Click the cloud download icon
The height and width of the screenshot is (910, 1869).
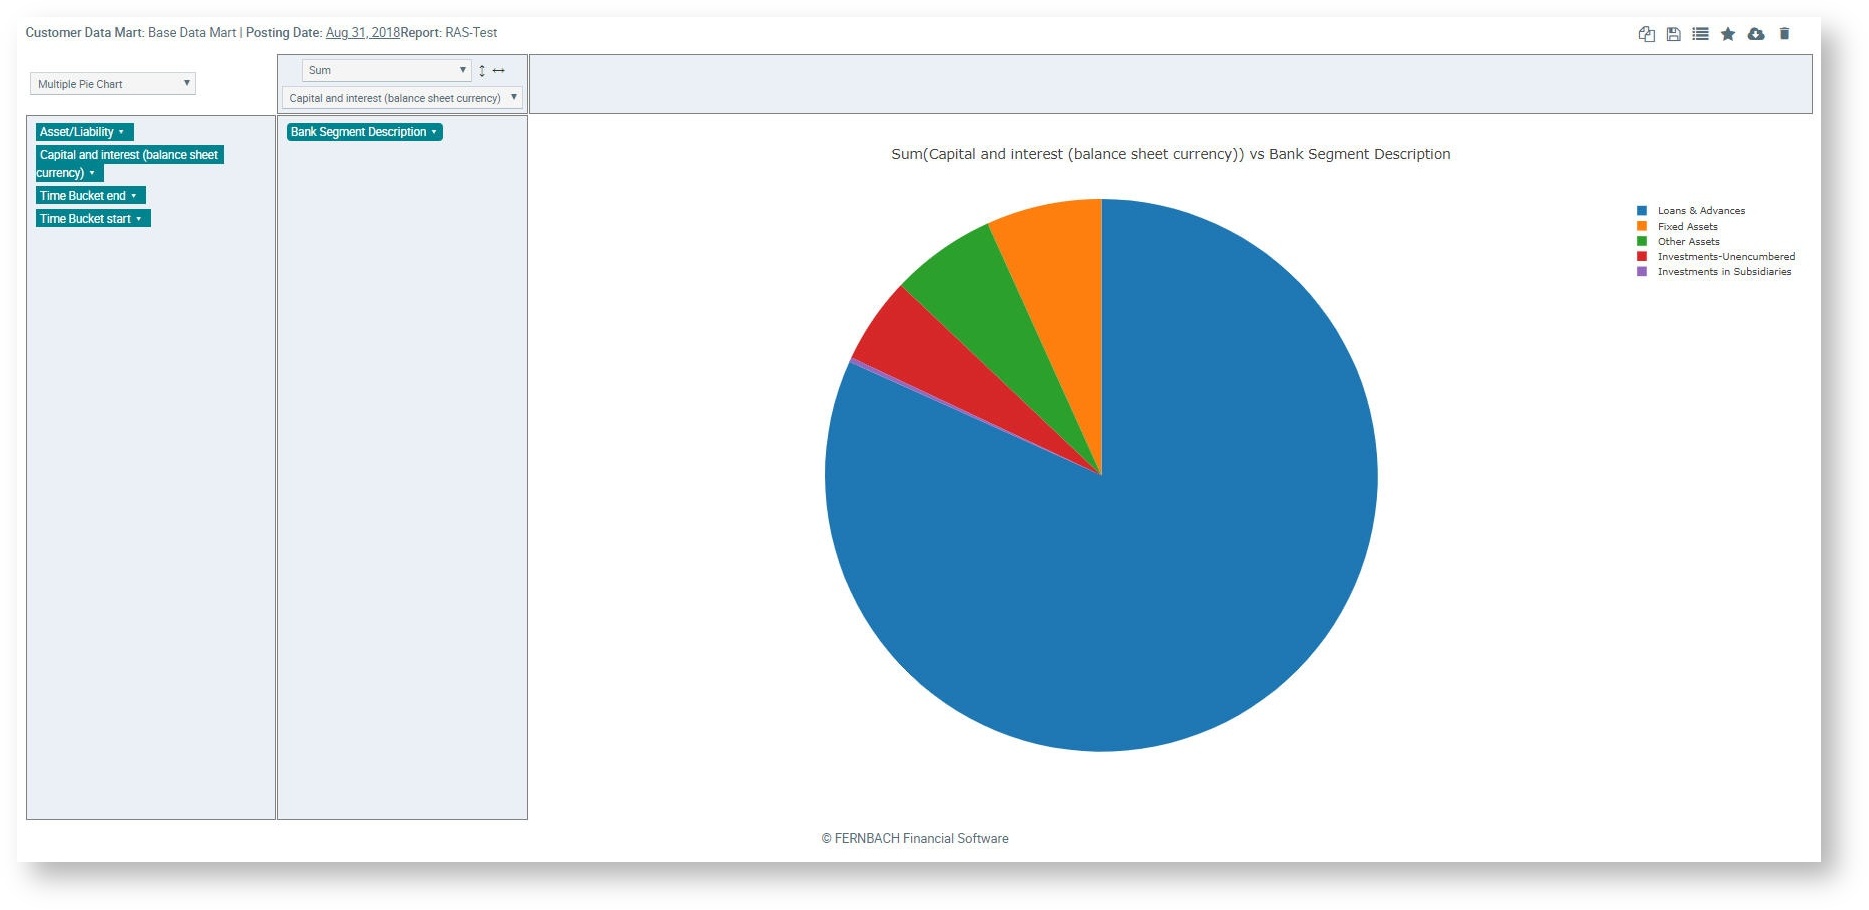1756,34
